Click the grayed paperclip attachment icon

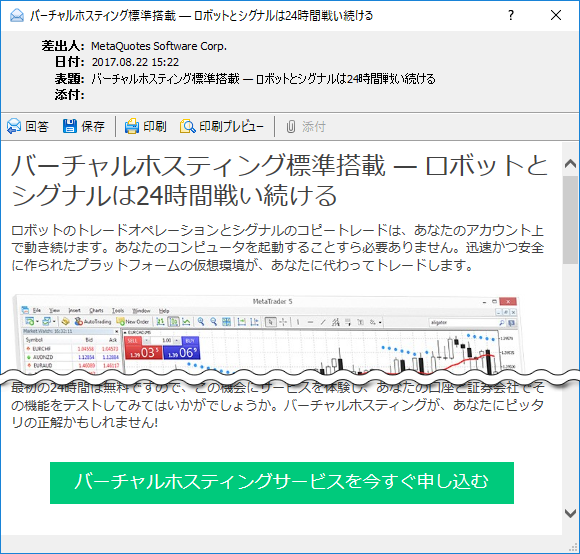[291, 127]
